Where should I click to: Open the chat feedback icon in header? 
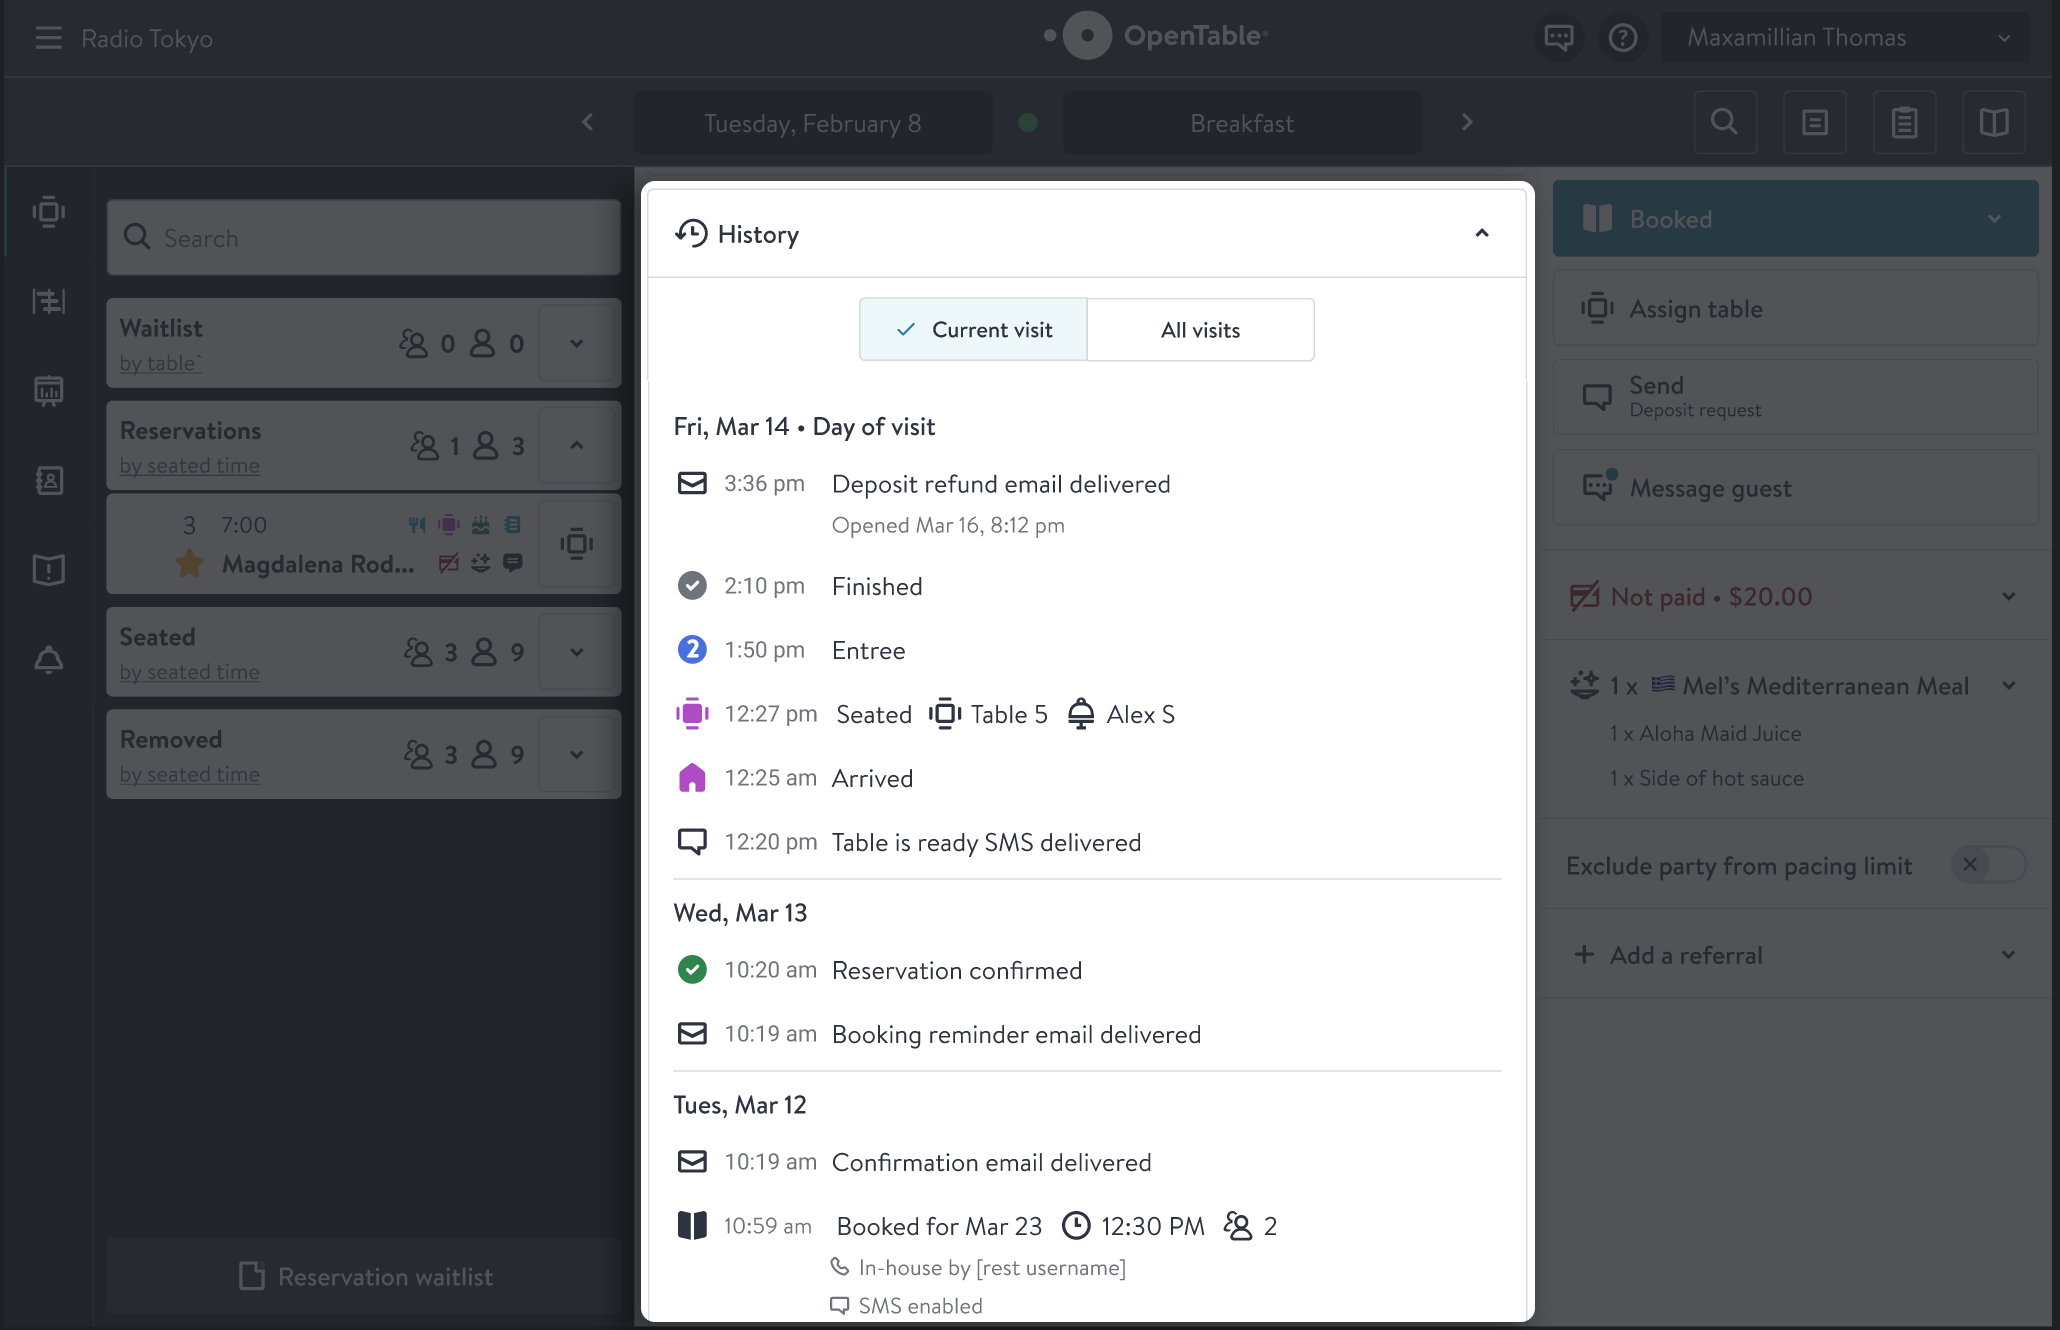1558,38
